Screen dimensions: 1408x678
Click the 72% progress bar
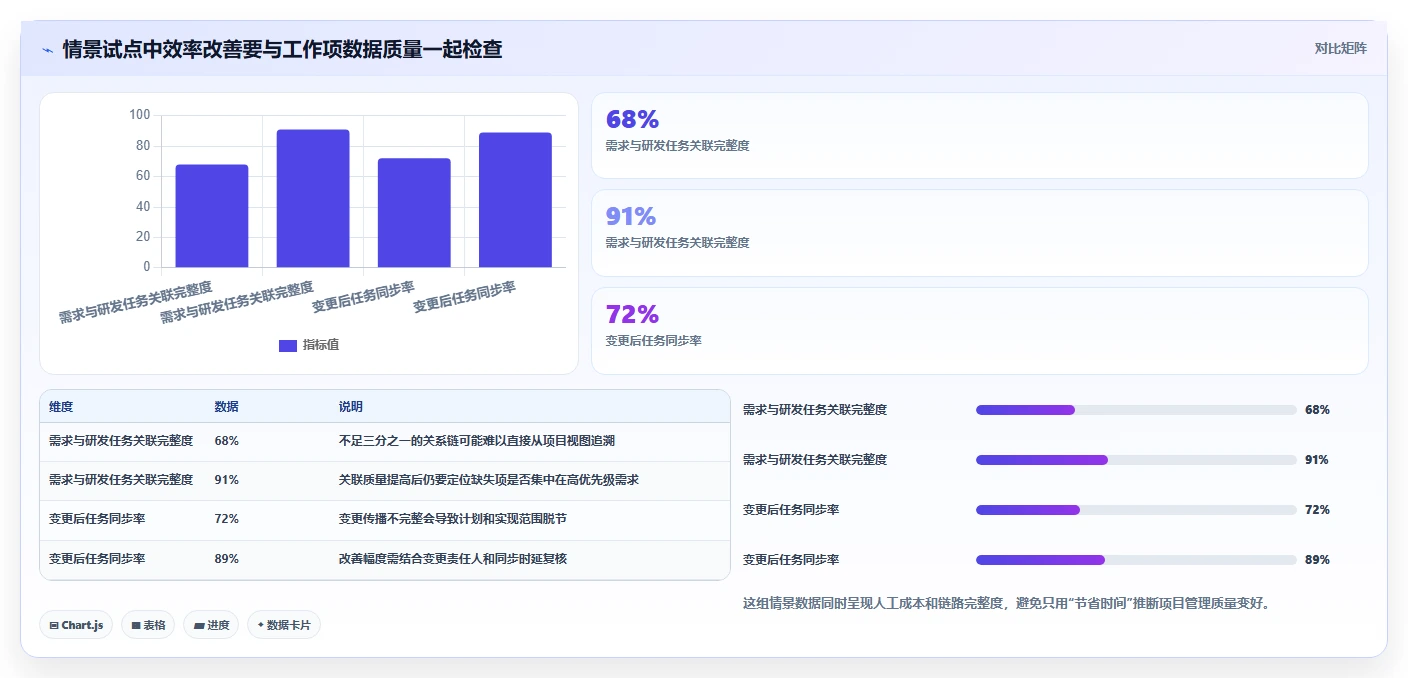point(1136,510)
